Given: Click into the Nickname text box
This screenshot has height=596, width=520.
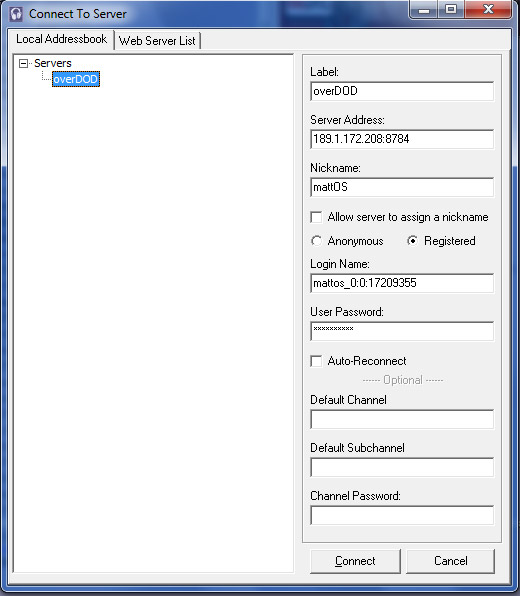Looking at the screenshot, I should tap(402, 187).
